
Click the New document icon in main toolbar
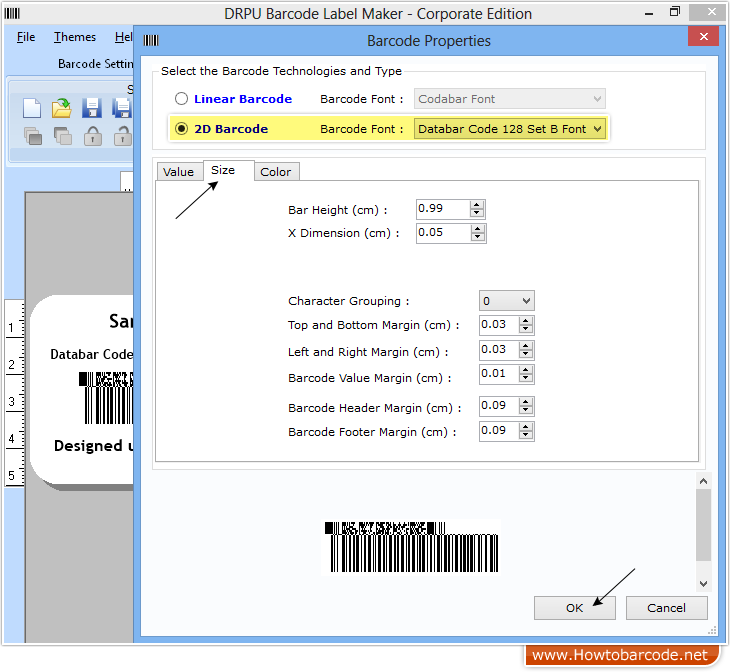tap(32, 108)
